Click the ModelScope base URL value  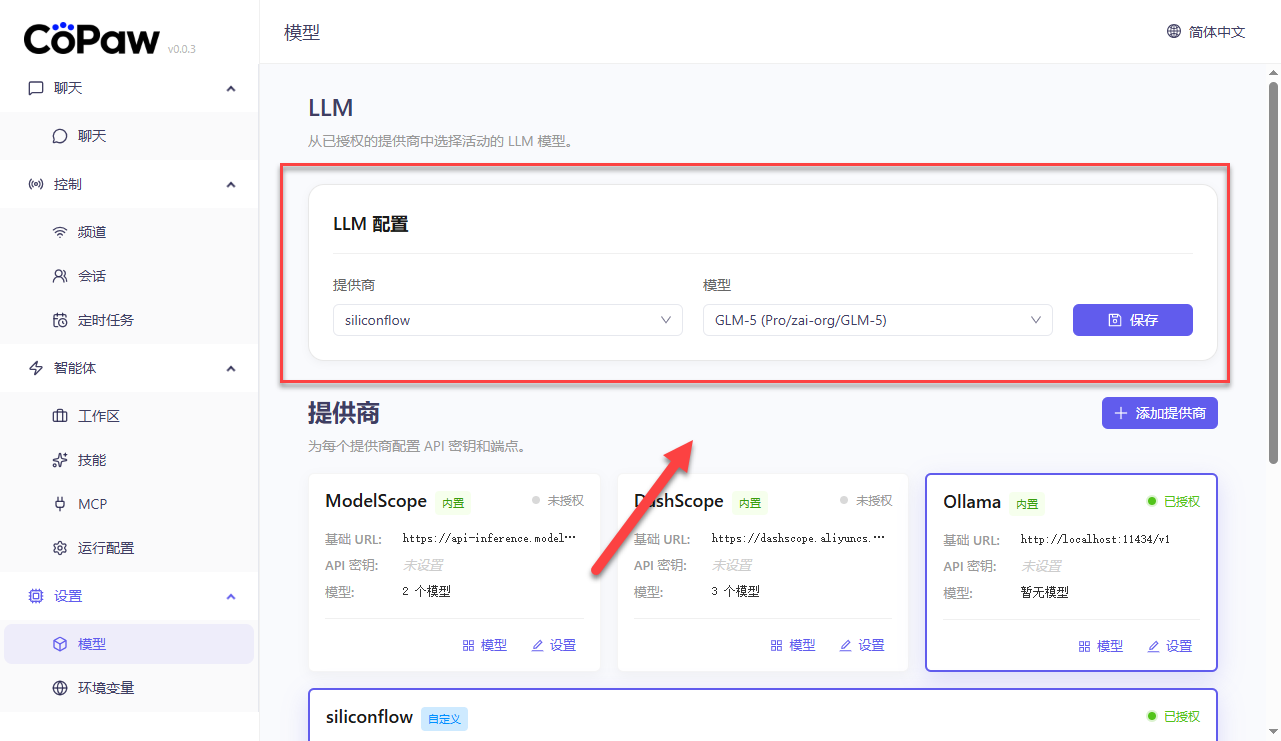click(x=490, y=538)
